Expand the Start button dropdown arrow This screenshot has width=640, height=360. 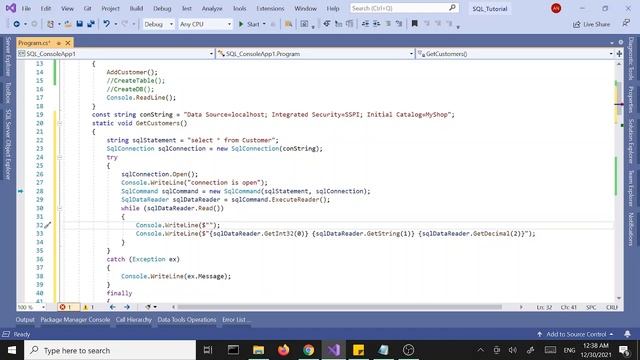coord(264,24)
